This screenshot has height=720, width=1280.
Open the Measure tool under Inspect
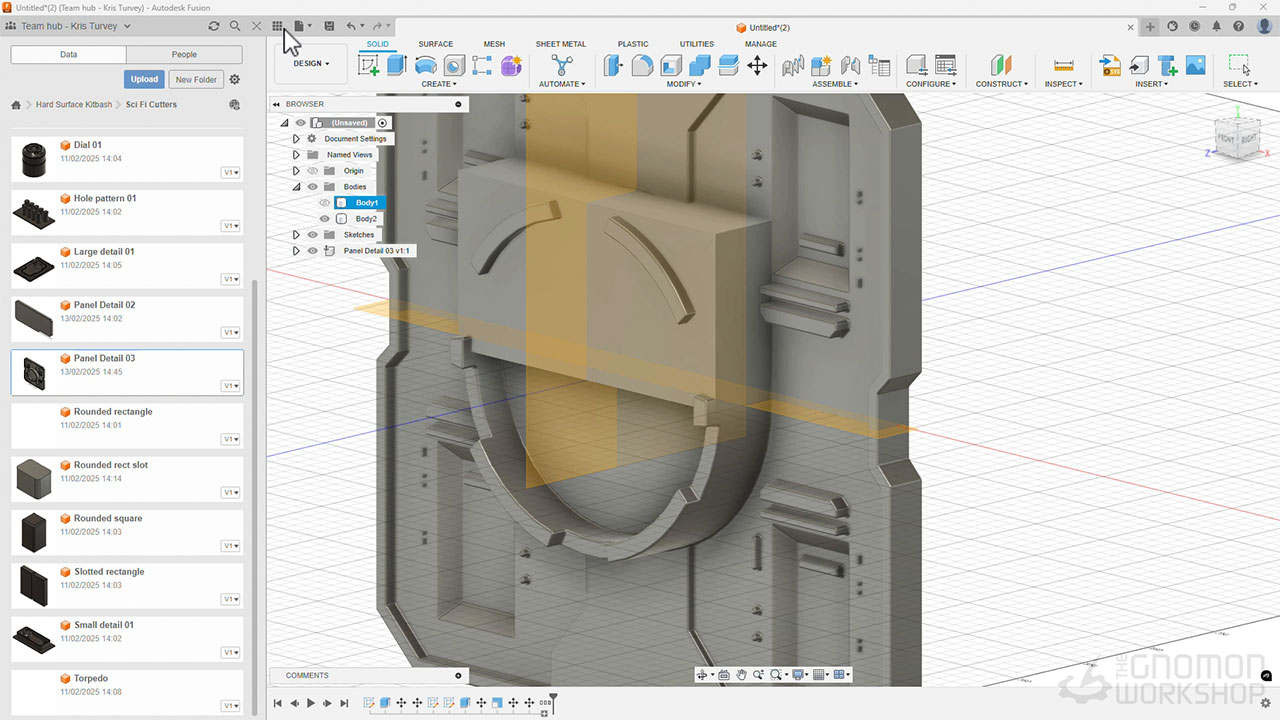tap(1064, 65)
